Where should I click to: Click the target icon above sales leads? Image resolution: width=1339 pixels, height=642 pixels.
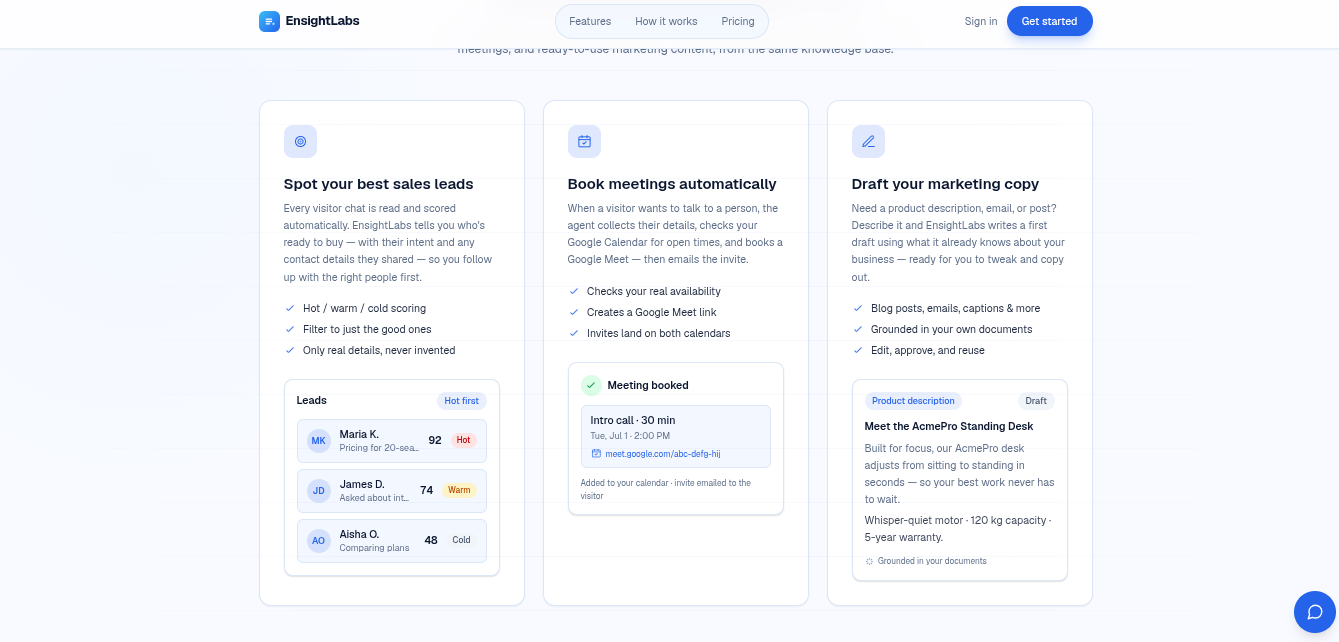[x=300, y=141]
